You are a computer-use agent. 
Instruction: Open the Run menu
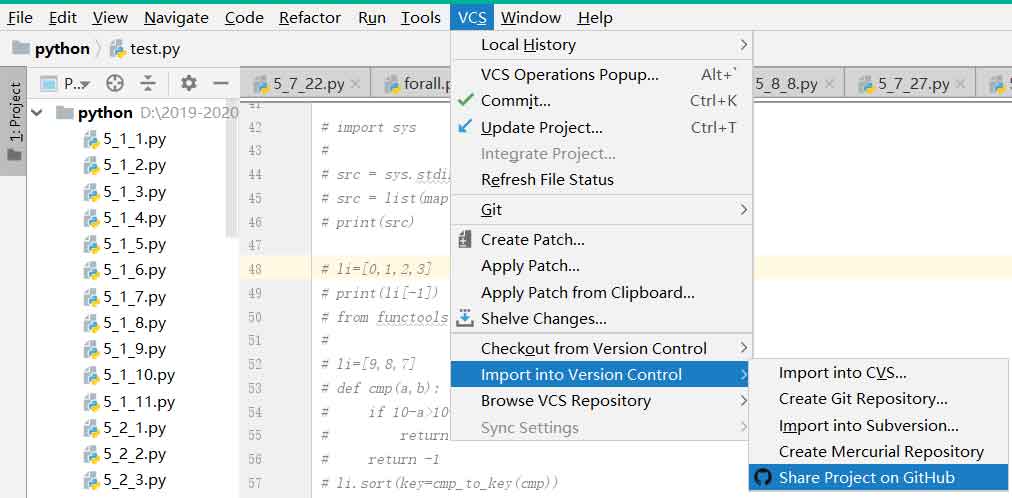pyautogui.click(x=372, y=18)
